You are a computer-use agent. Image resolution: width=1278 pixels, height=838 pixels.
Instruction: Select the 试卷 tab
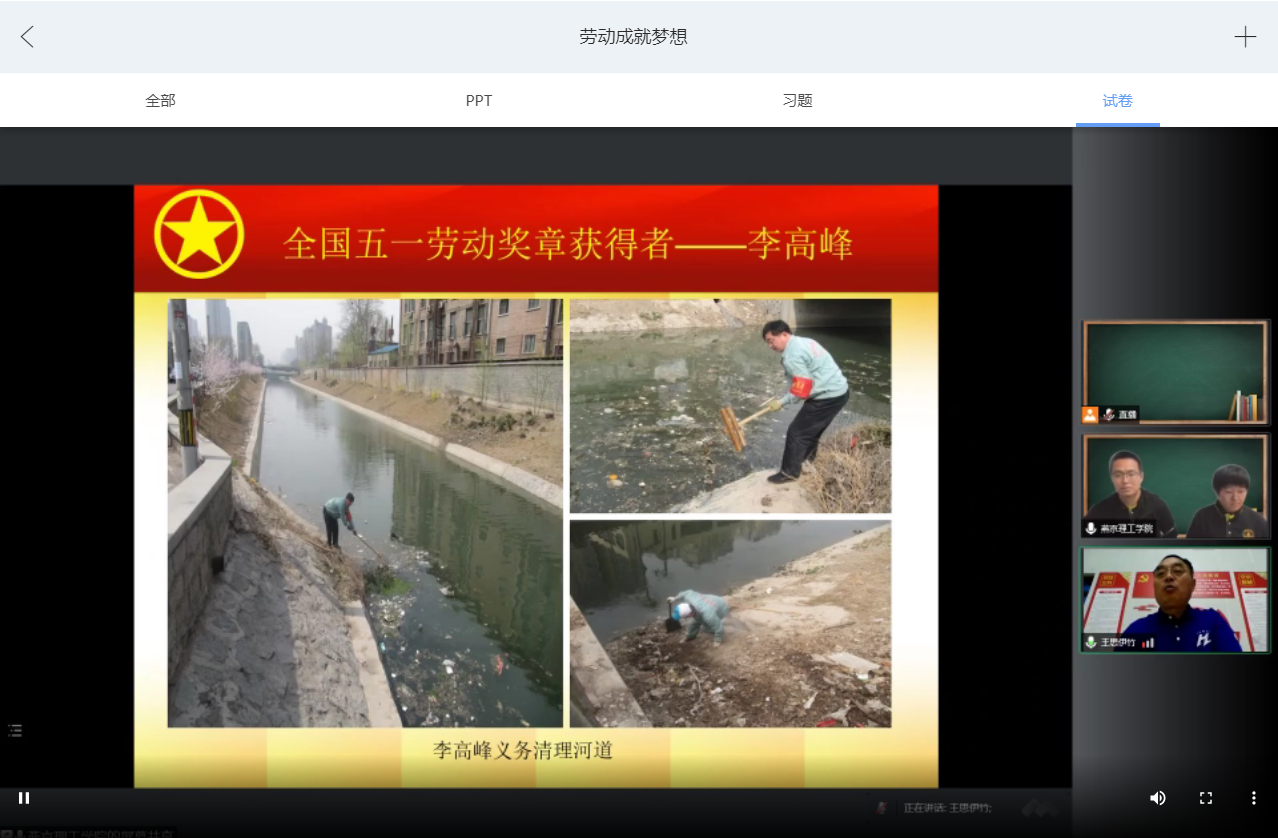[x=1117, y=100]
